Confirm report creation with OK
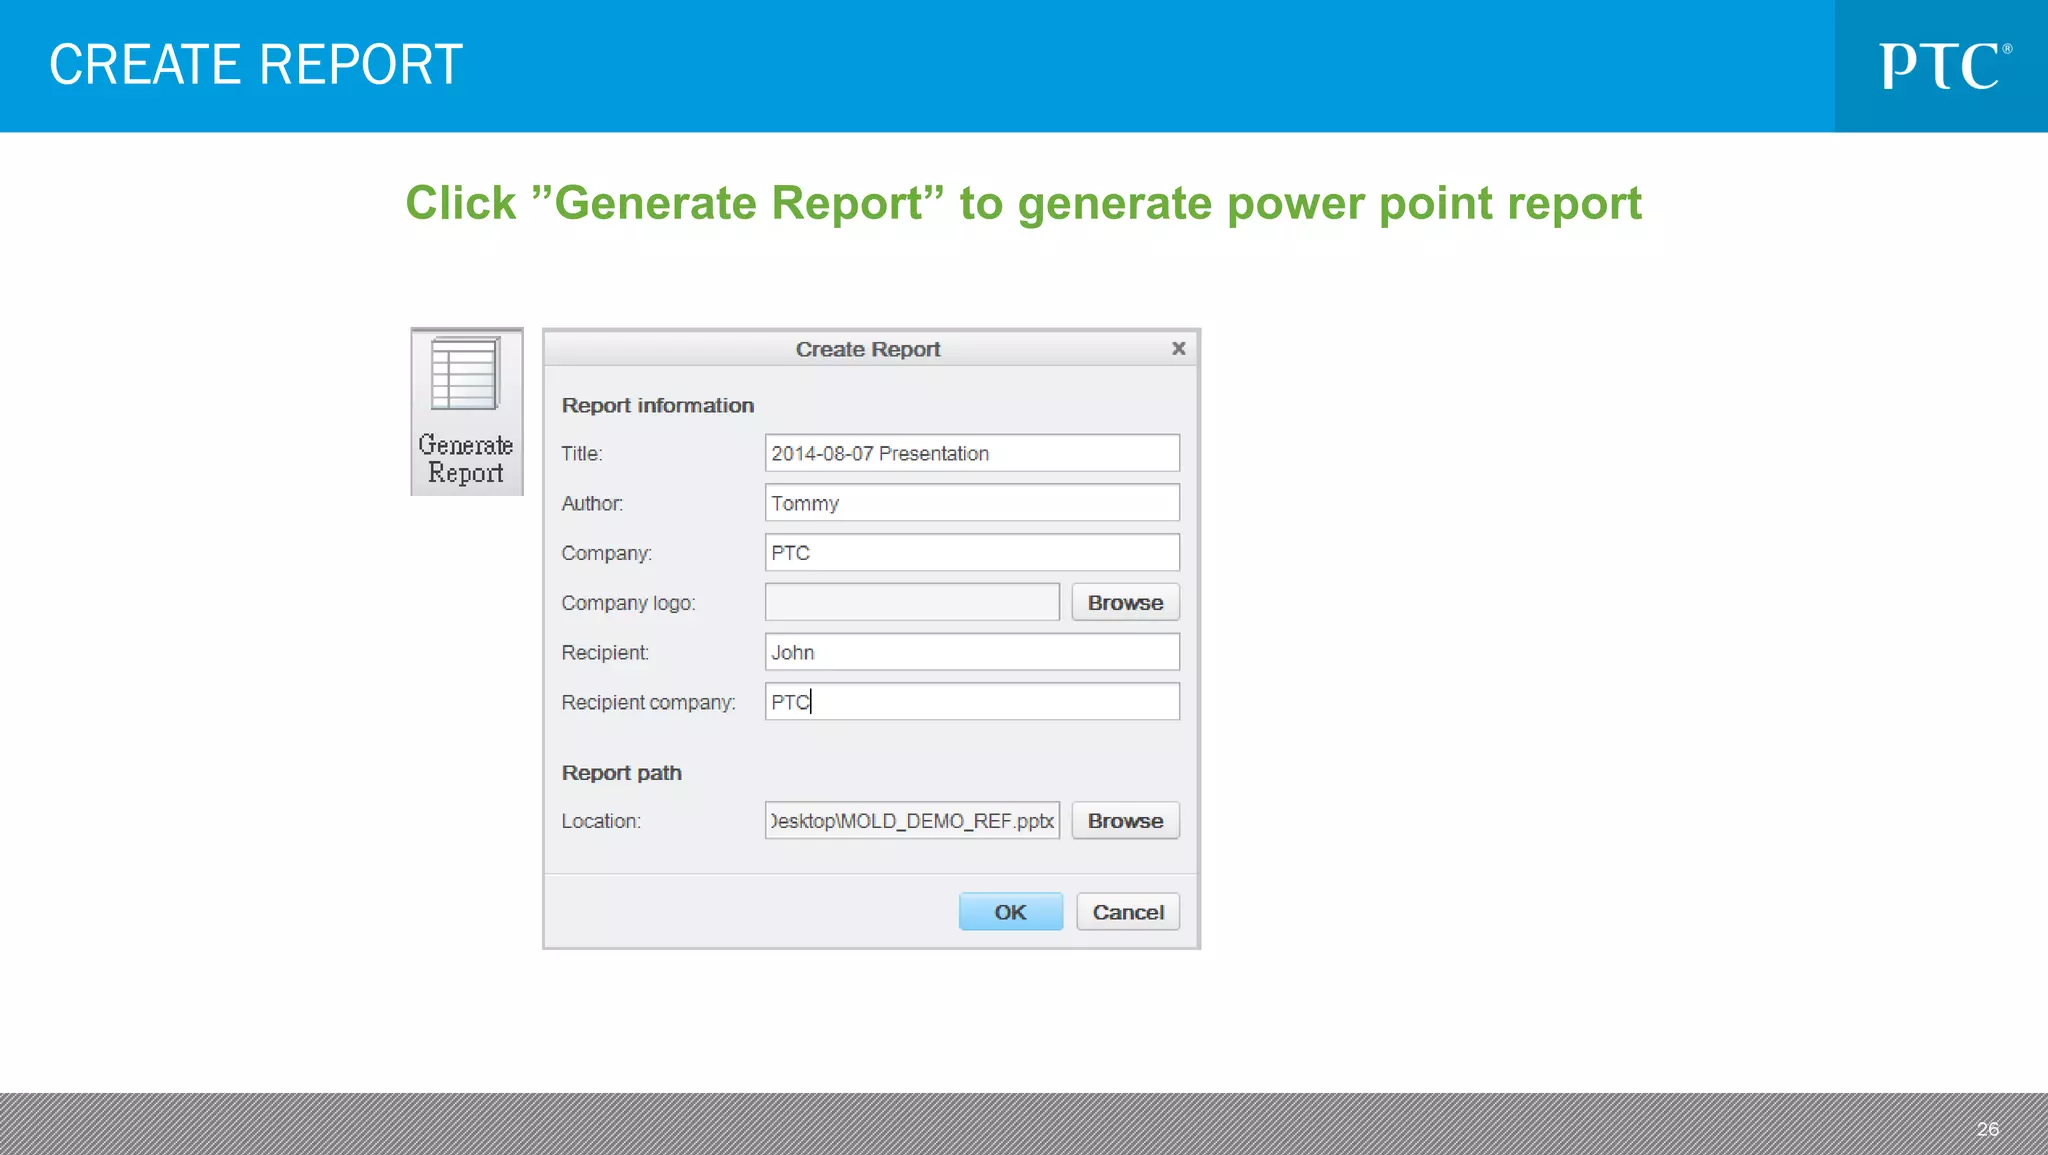Screen dimensions: 2048x1155 point(1010,911)
